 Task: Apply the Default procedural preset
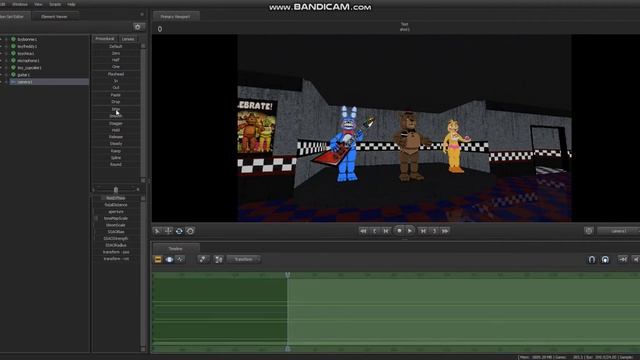[x=116, y=47]
